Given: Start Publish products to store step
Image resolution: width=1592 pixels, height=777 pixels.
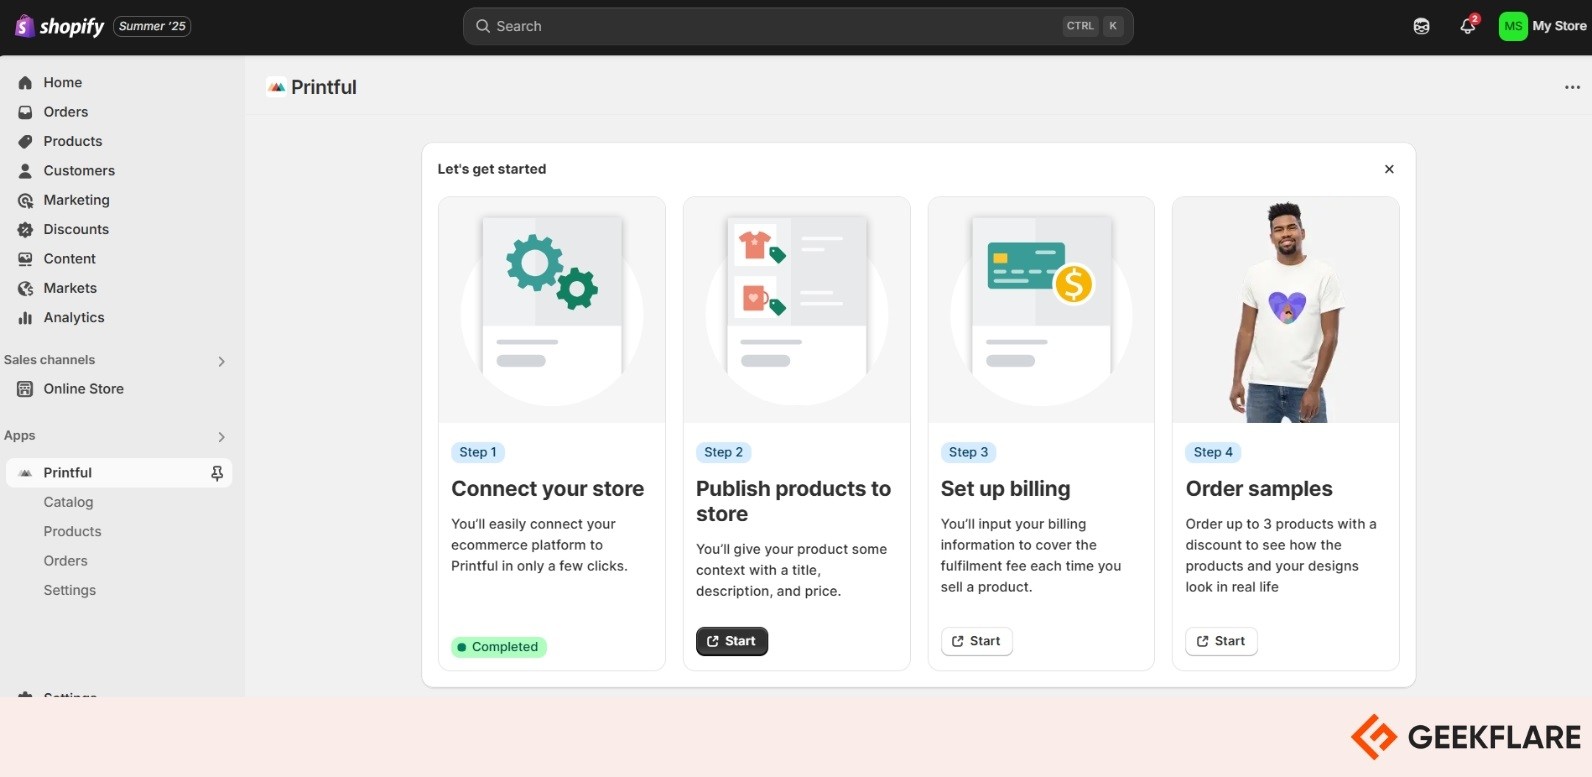Looking at the screenshot, I should [x=732, y=641].
